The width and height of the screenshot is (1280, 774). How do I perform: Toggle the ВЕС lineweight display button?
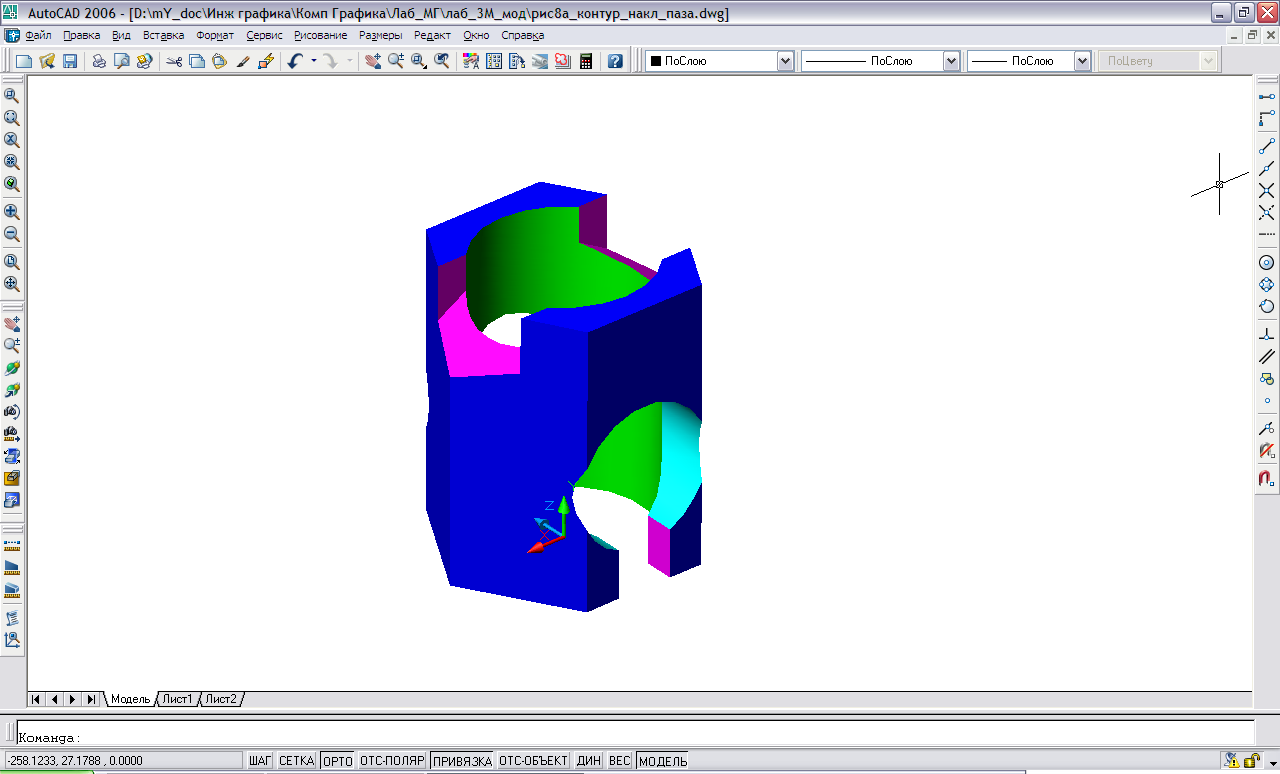[620, 761]
